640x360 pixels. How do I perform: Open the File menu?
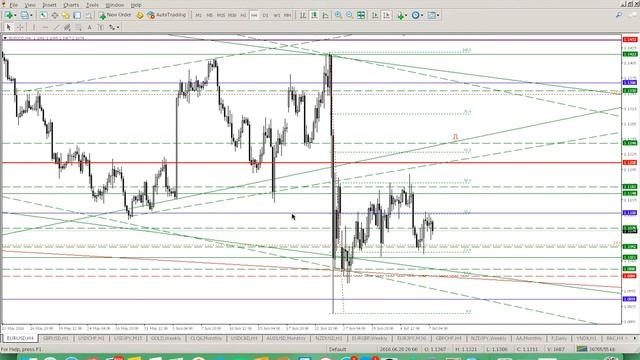13,5
